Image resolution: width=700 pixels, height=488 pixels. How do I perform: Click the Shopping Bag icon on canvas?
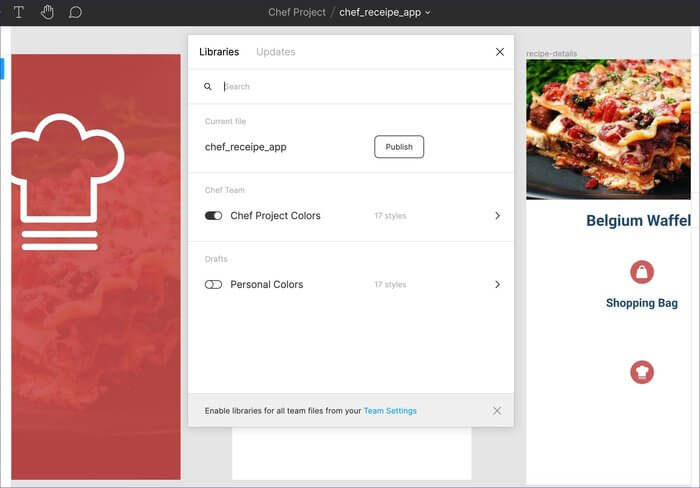642,272
